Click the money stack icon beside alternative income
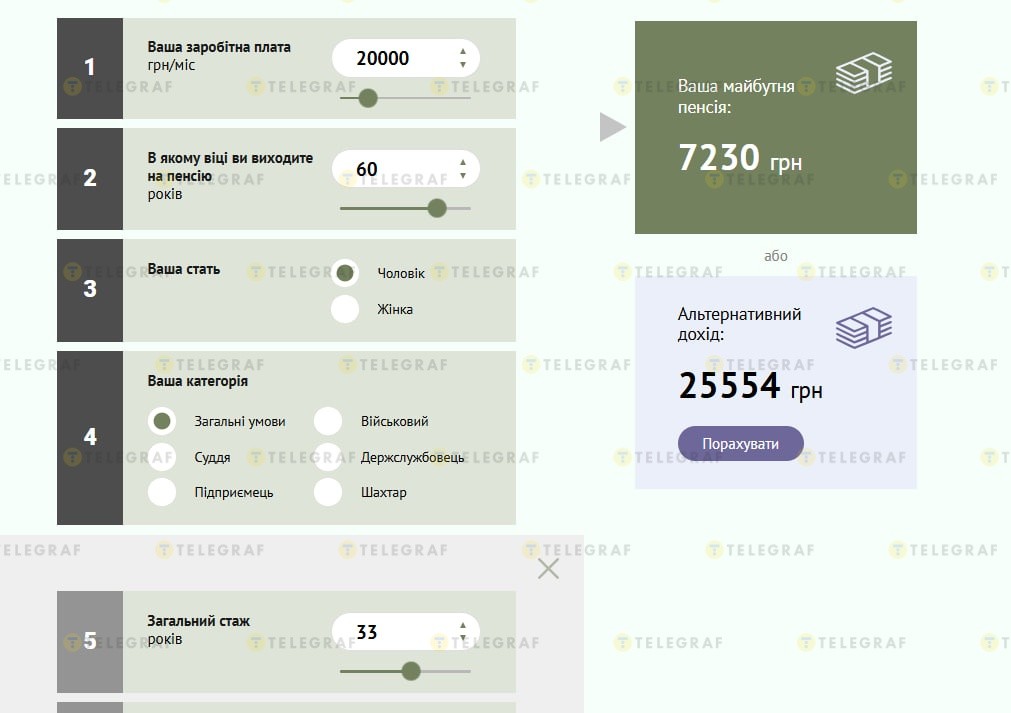The width and height of the screenshot is (1011, 713). (x=863, y=328)
